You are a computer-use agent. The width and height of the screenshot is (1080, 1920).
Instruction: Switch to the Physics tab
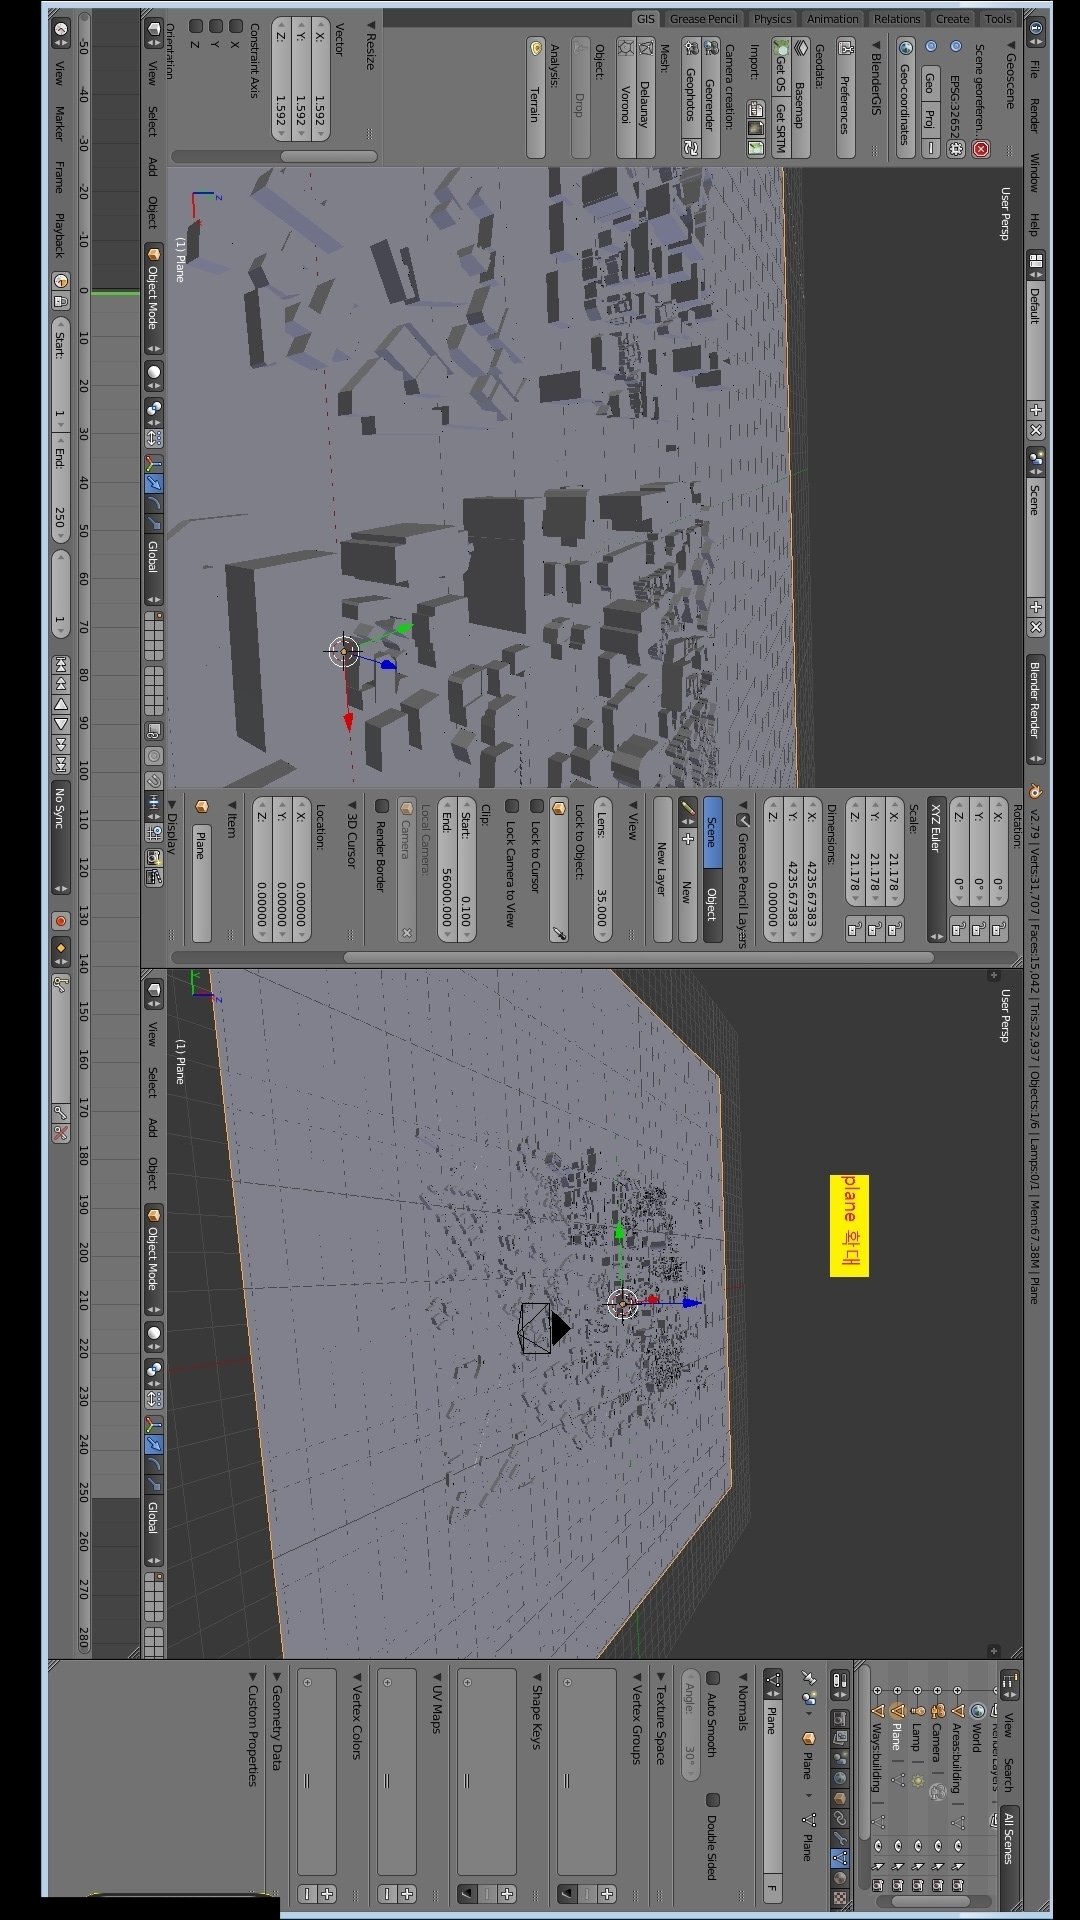click(x=772, y=19)
